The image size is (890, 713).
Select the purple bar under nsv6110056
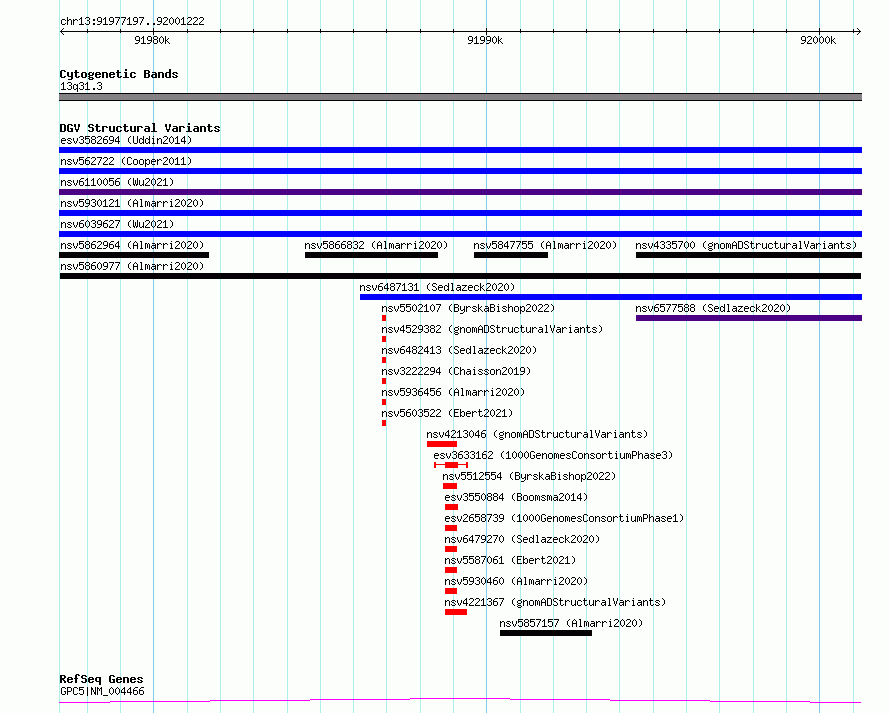point(460,192)
